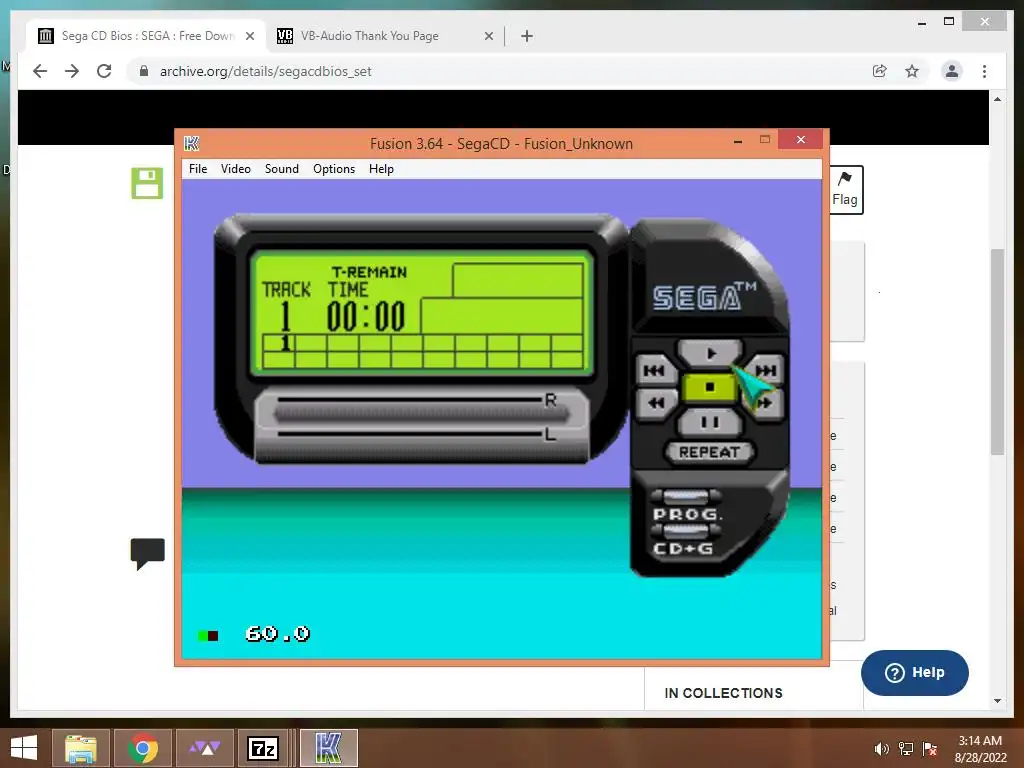
Task: Rewind using the double-left arrow button
Action: pyautogui.click(x=656, y=403)
